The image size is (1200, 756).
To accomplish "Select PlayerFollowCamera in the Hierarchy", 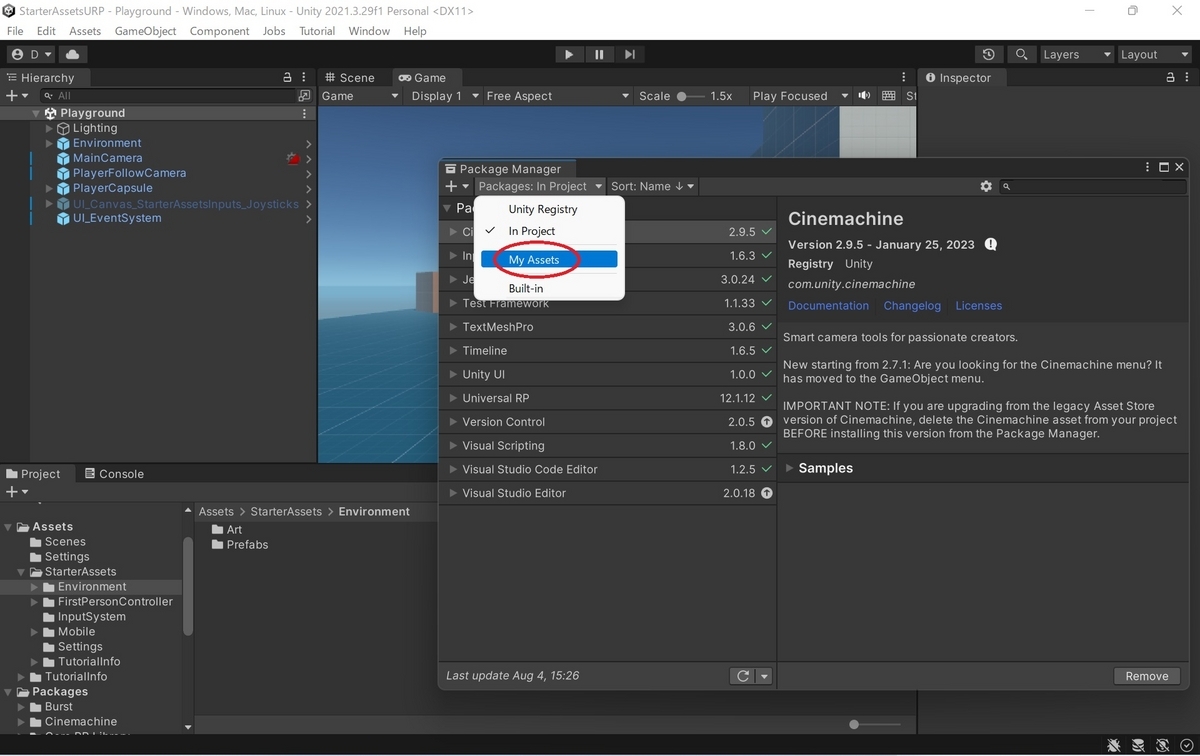I will click(x=130, y=173).
